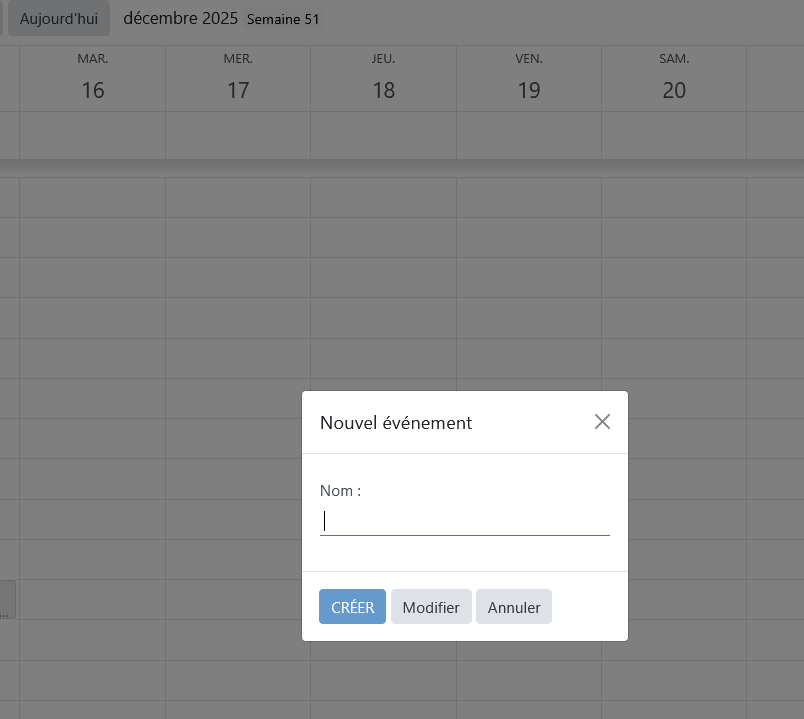Select the MAR. 16 day header
The height and width of the screenshot is (719, 804).
tap(93, 79)
